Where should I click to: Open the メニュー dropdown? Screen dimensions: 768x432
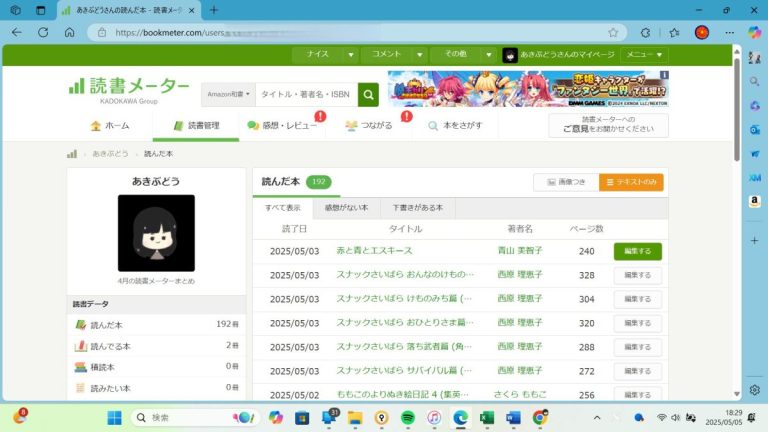[x=644, y=55]
